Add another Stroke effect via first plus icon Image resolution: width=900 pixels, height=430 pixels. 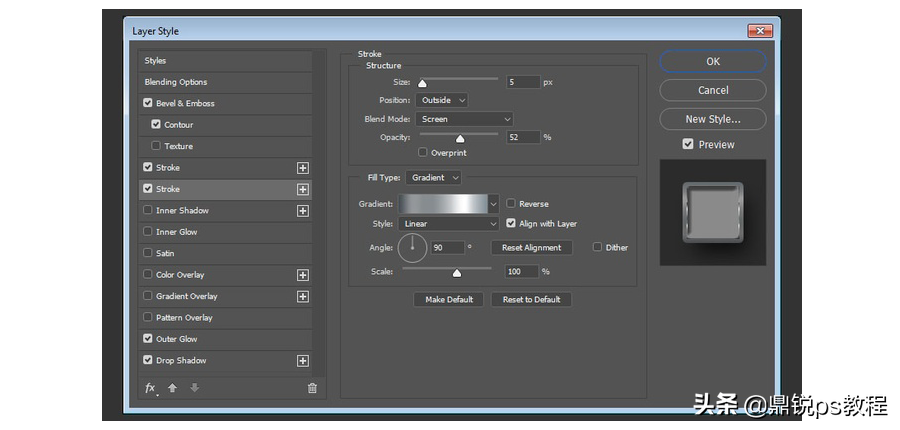pos(302,168)
